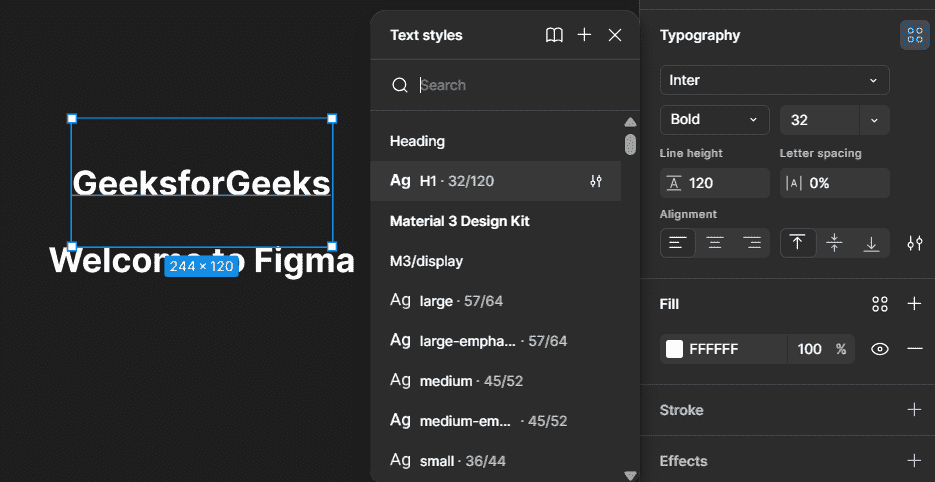Click the line height icon
Image resolution: width=935 pixels, height=482 pixels.
pyautogui.click(x=674, y=183)
